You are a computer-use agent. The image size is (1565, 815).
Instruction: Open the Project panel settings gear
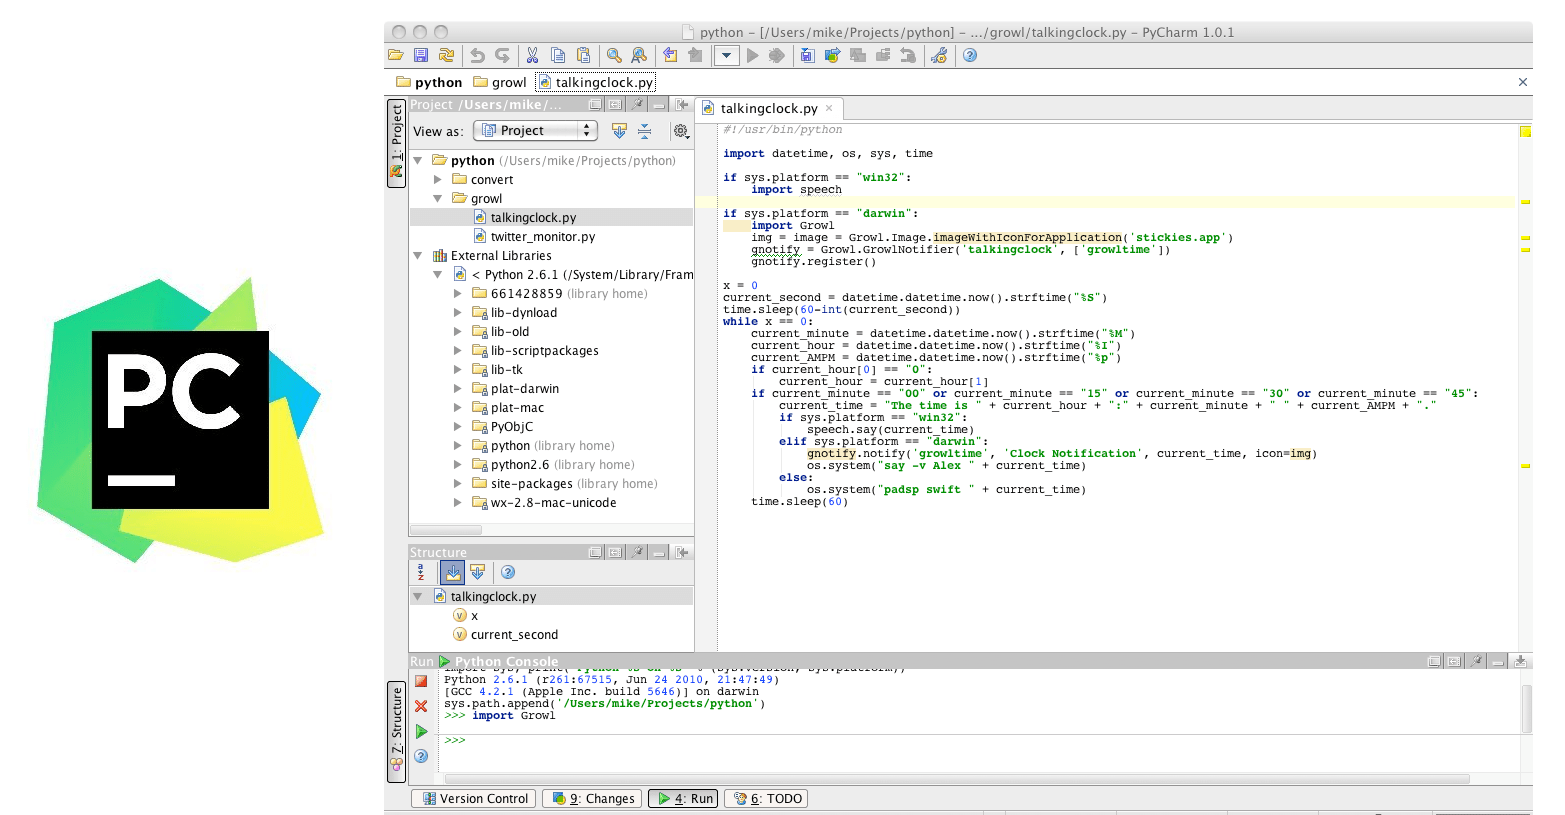click(x=681, y=131)
